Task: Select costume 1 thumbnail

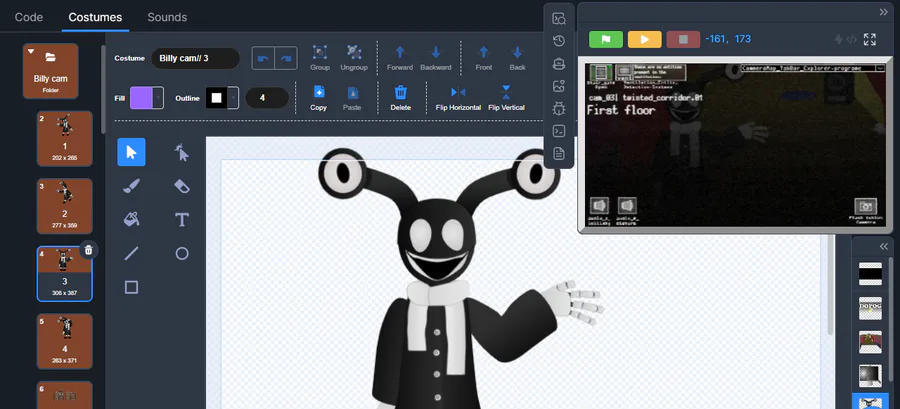Action: [x=64, y=138]
